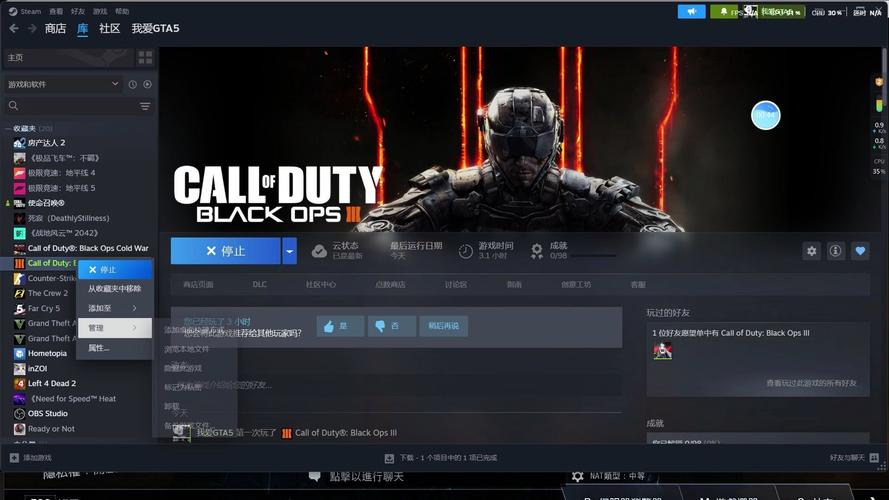Click the Home button in sidebar
Screen dimensions: 889x500
coord(67,57)
